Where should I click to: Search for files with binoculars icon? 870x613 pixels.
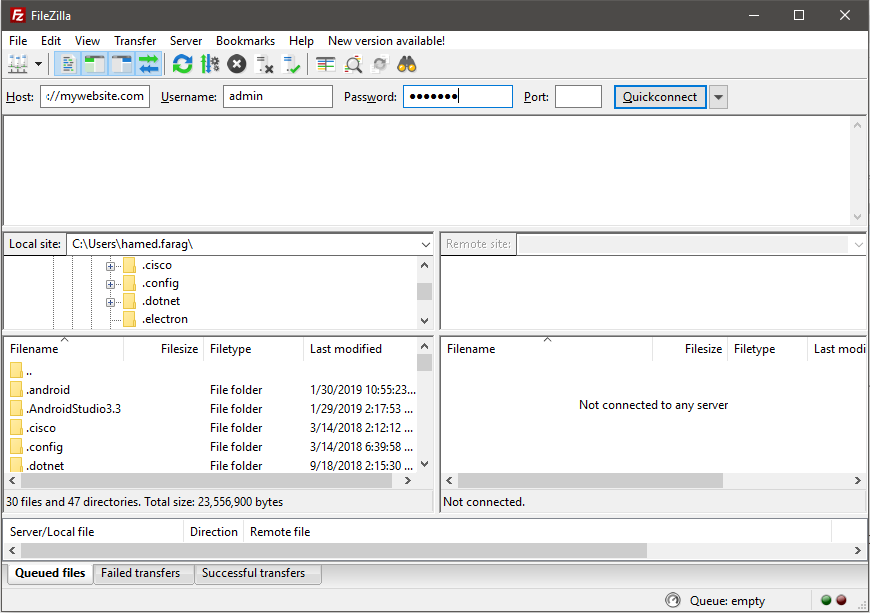(x=407, y=64)
